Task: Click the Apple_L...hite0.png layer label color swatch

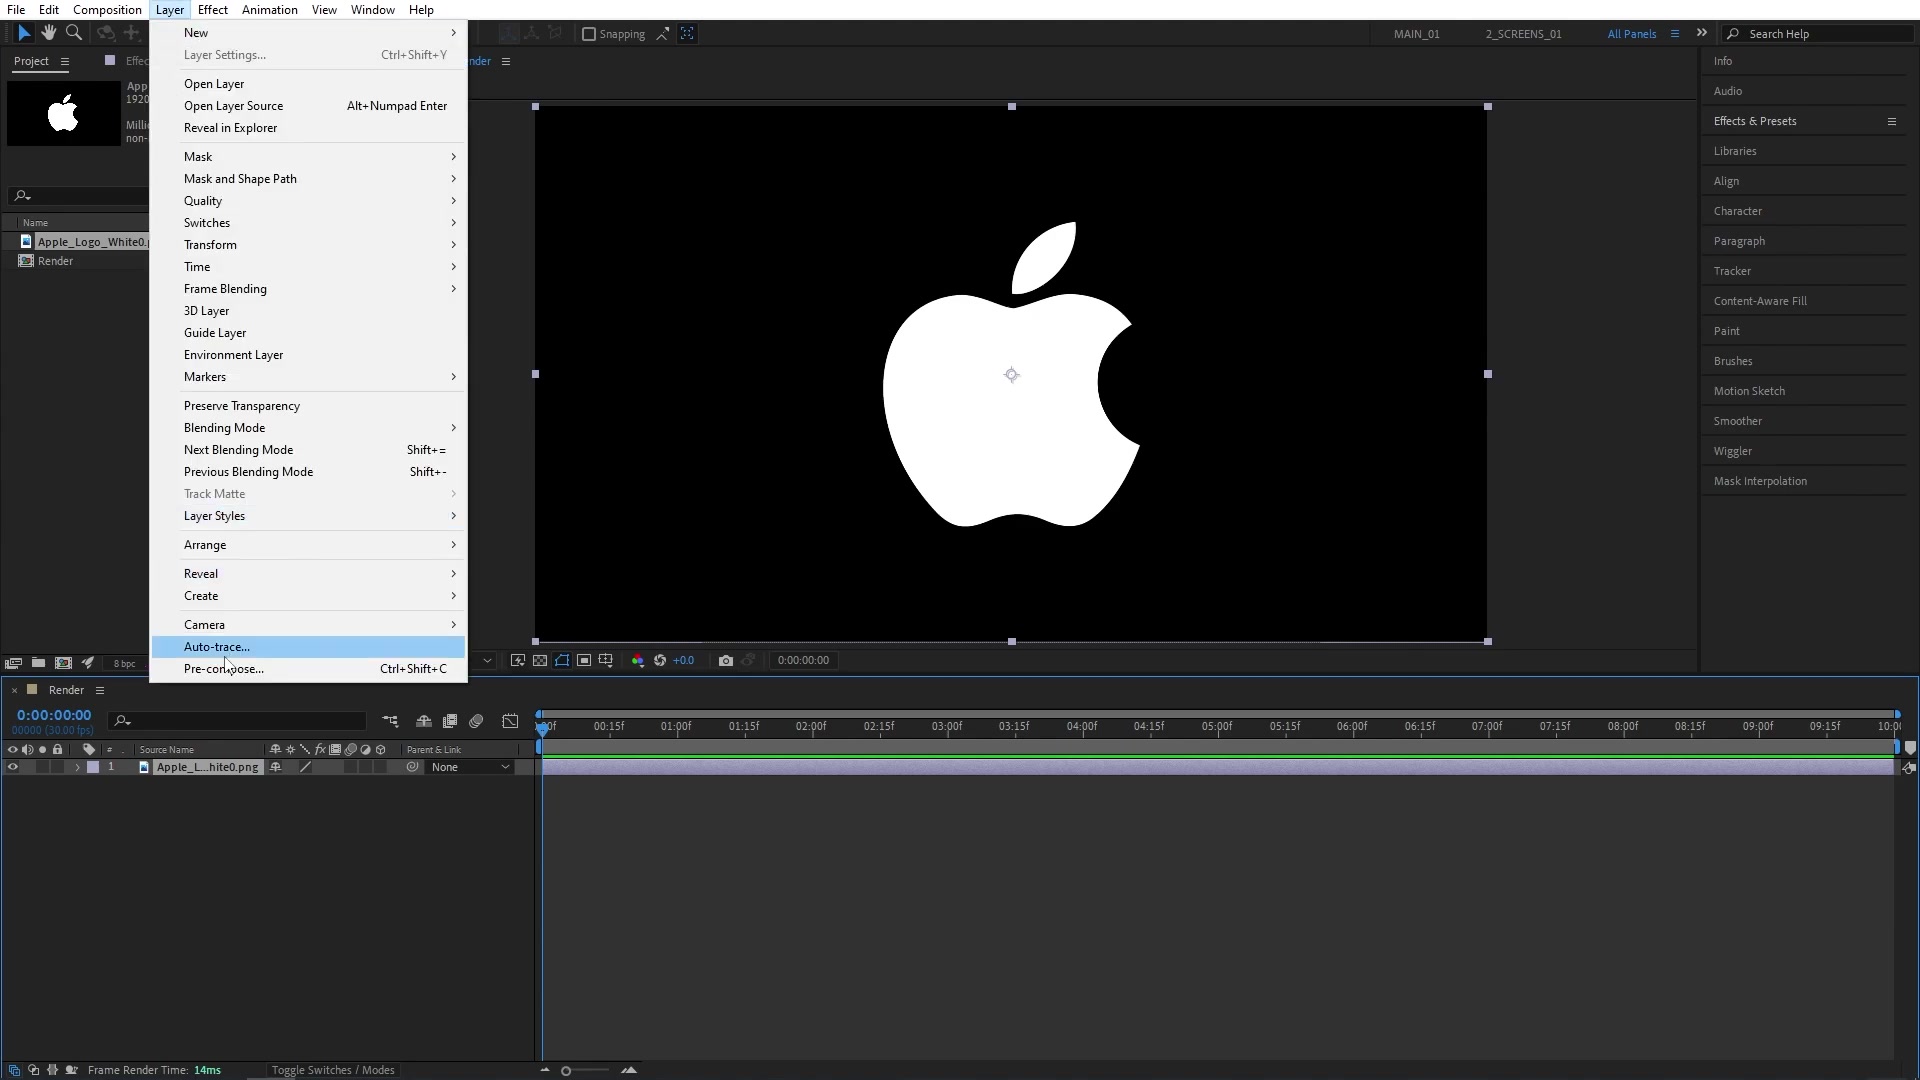Action: tap(93, 767)
